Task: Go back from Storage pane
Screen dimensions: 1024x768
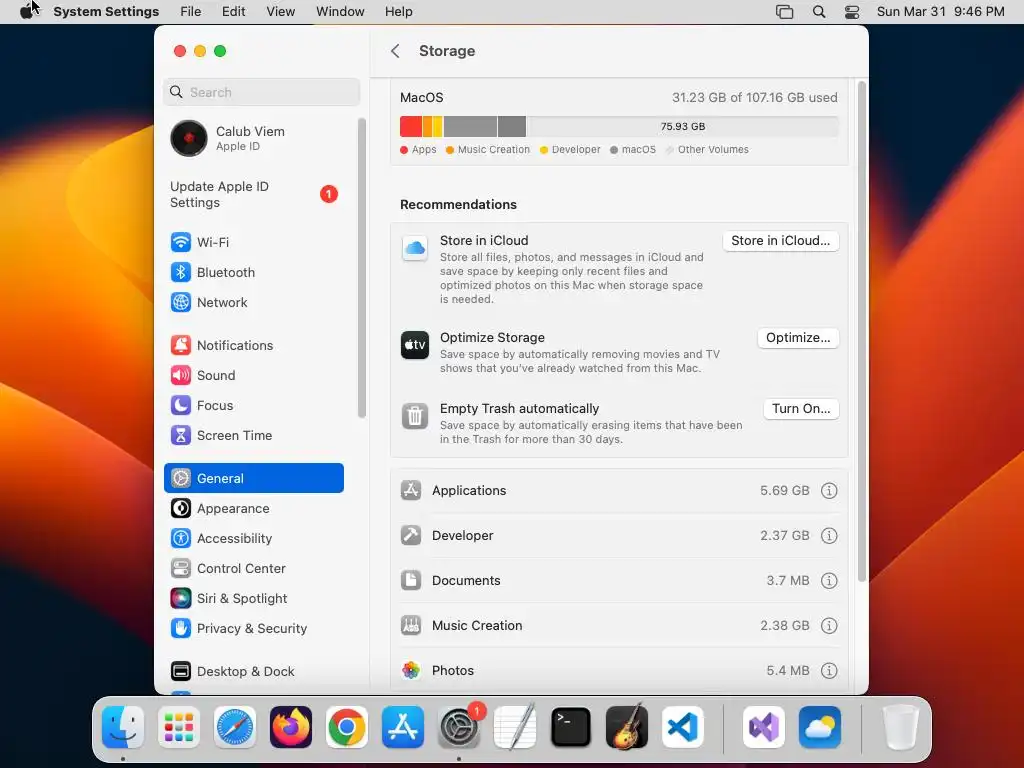Action: (x=395, y=51)
